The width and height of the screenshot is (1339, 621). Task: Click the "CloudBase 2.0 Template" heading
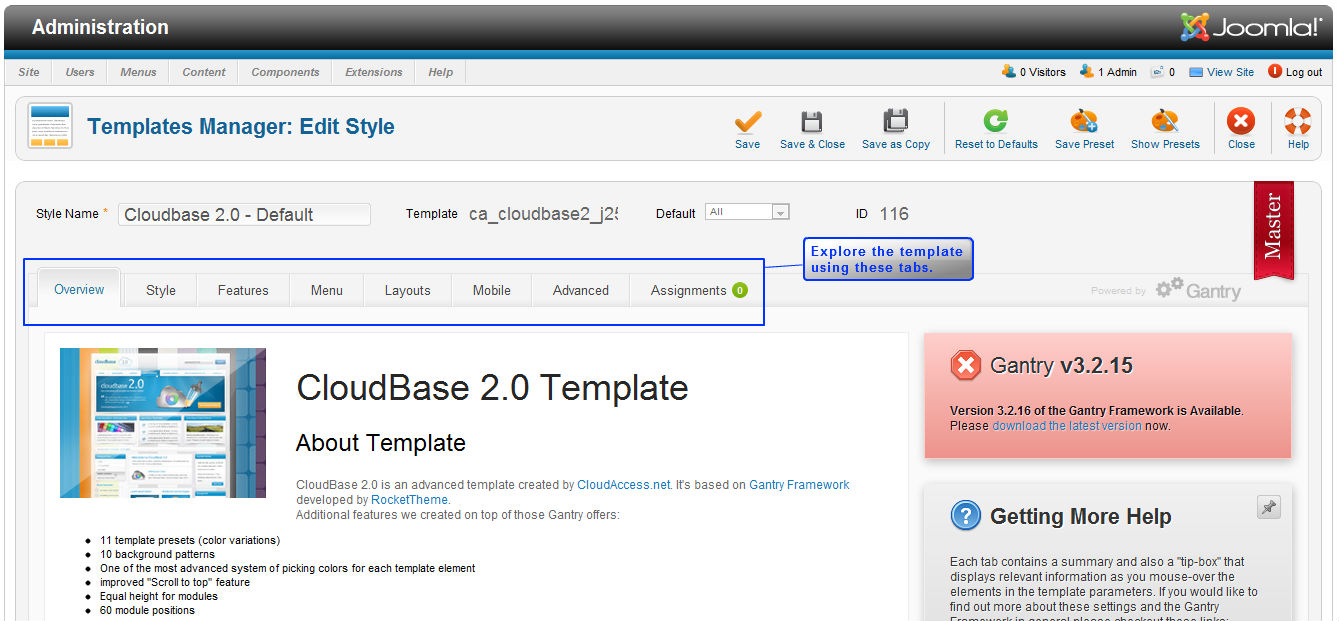click(x=492, y=387)
